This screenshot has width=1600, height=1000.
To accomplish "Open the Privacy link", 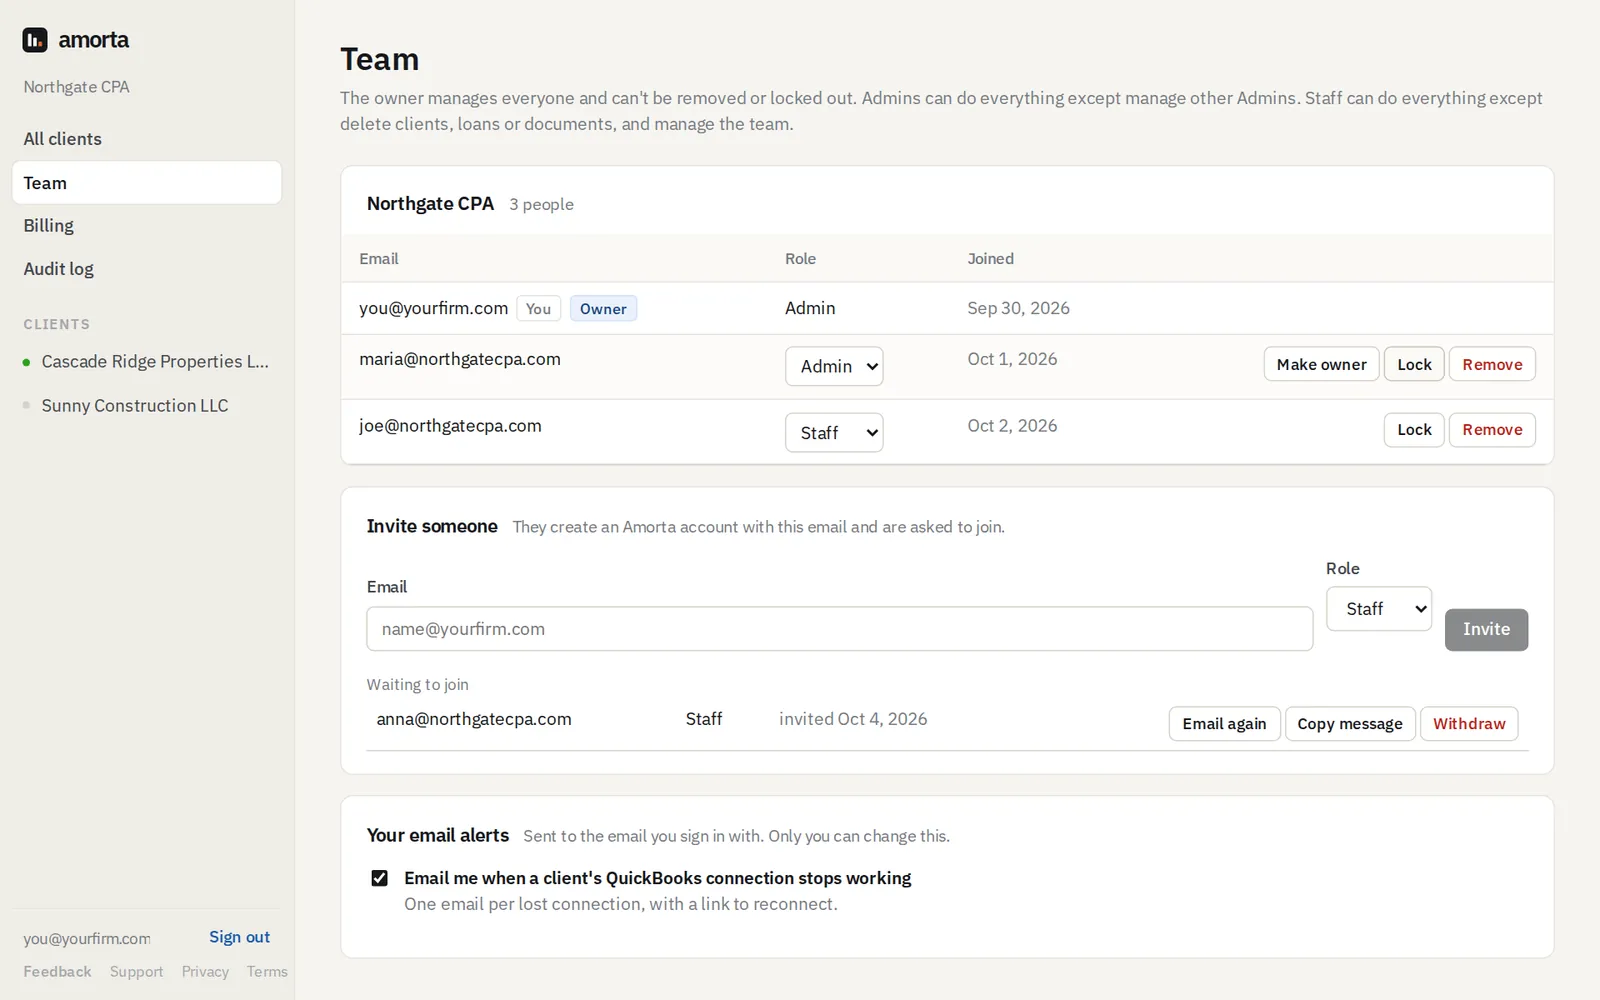I will click(205, 972).
